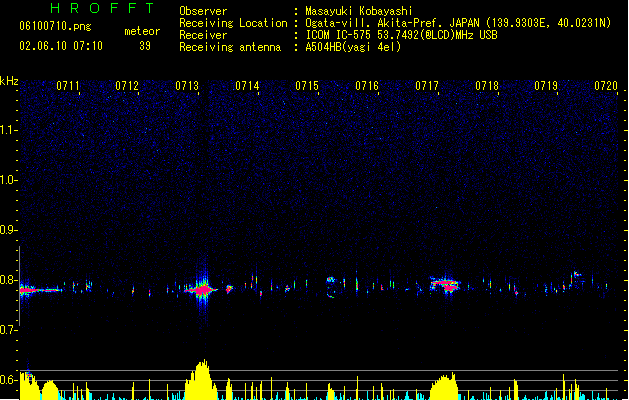Image resolution: width=629 pixels, height=400 pixels.
Task: Click observer name Masayuki Kobayashi
Action: point(359,11)
